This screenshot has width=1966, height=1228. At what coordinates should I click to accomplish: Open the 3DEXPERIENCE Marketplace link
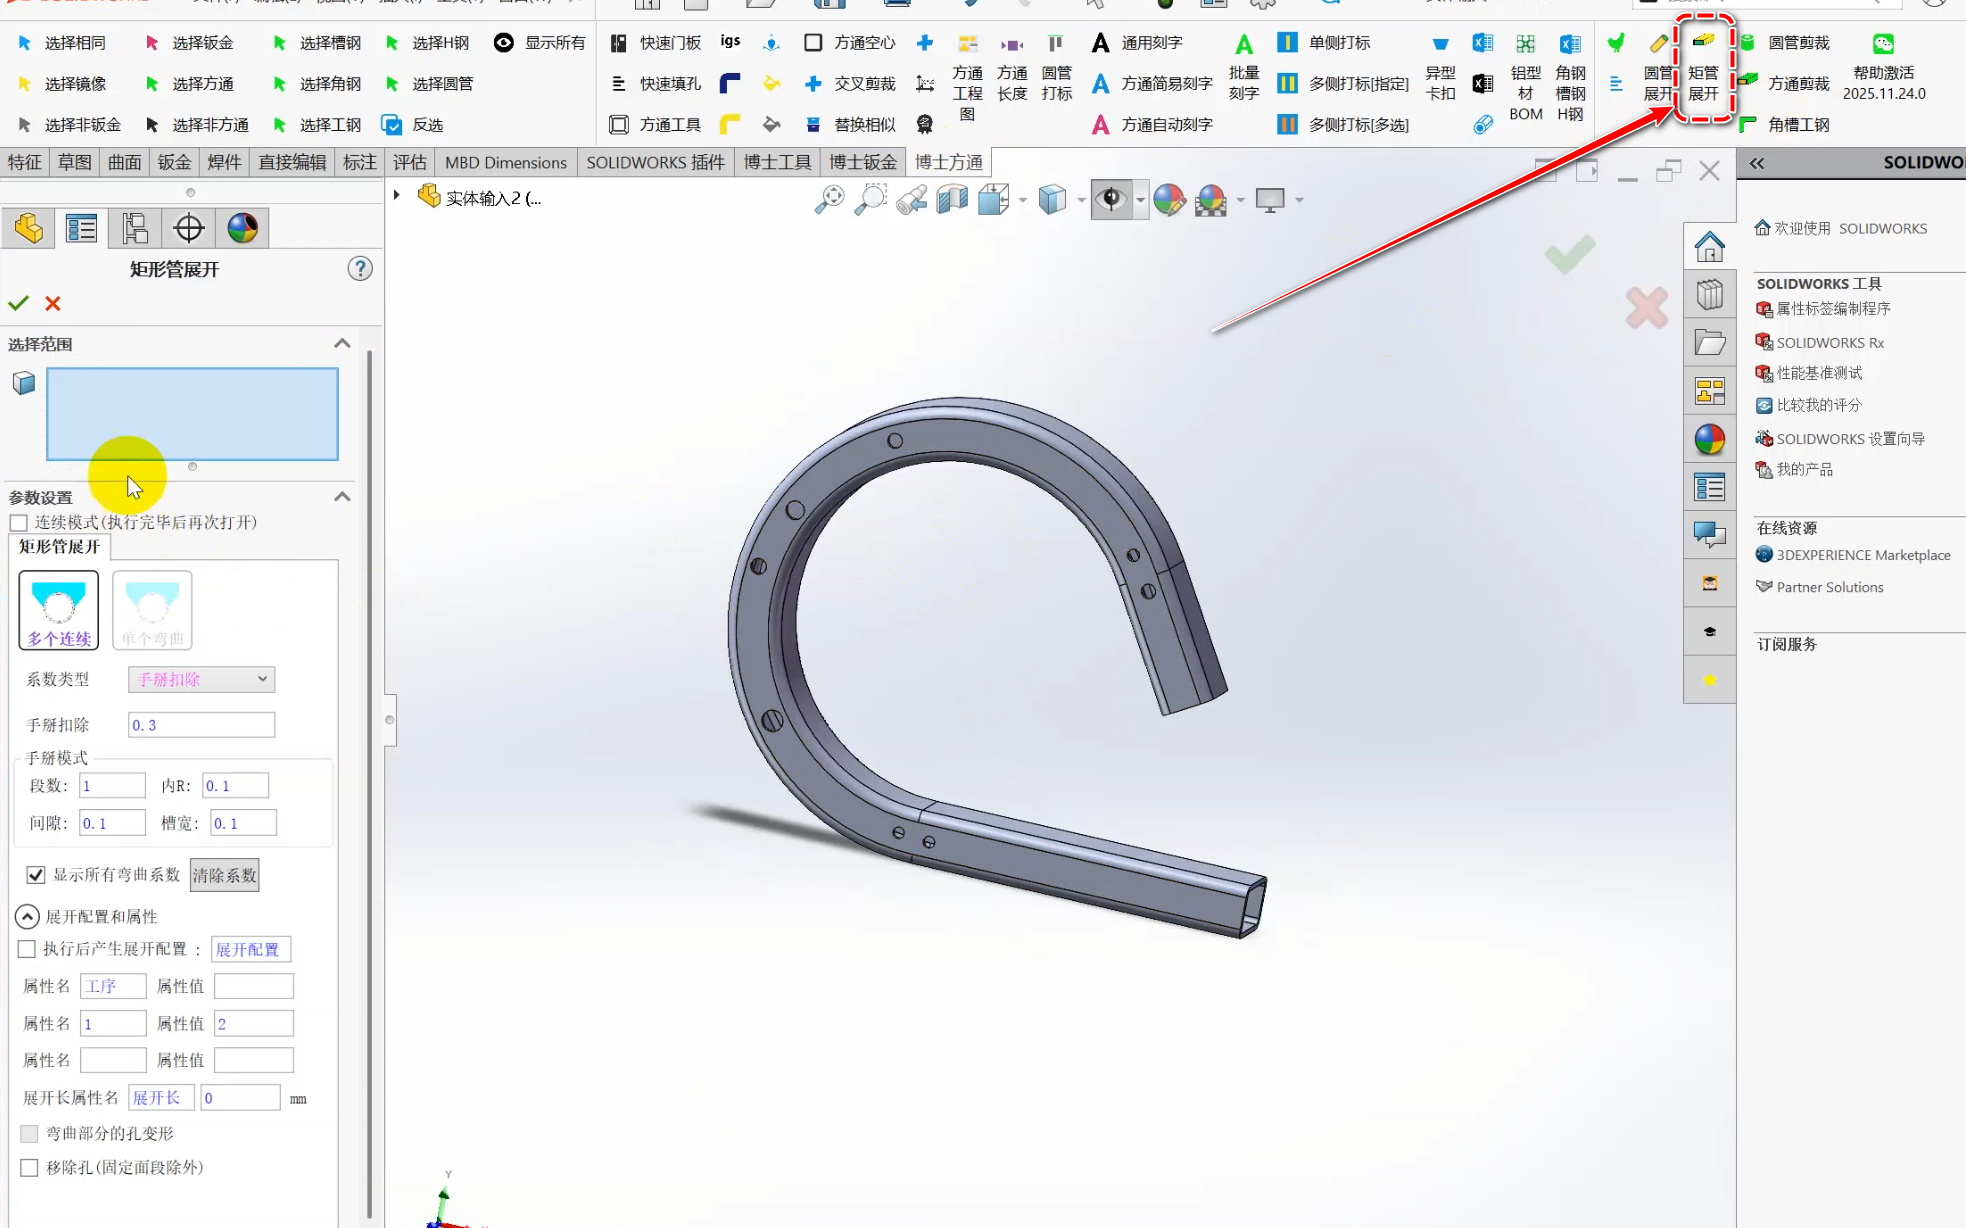coord(1862,555)
